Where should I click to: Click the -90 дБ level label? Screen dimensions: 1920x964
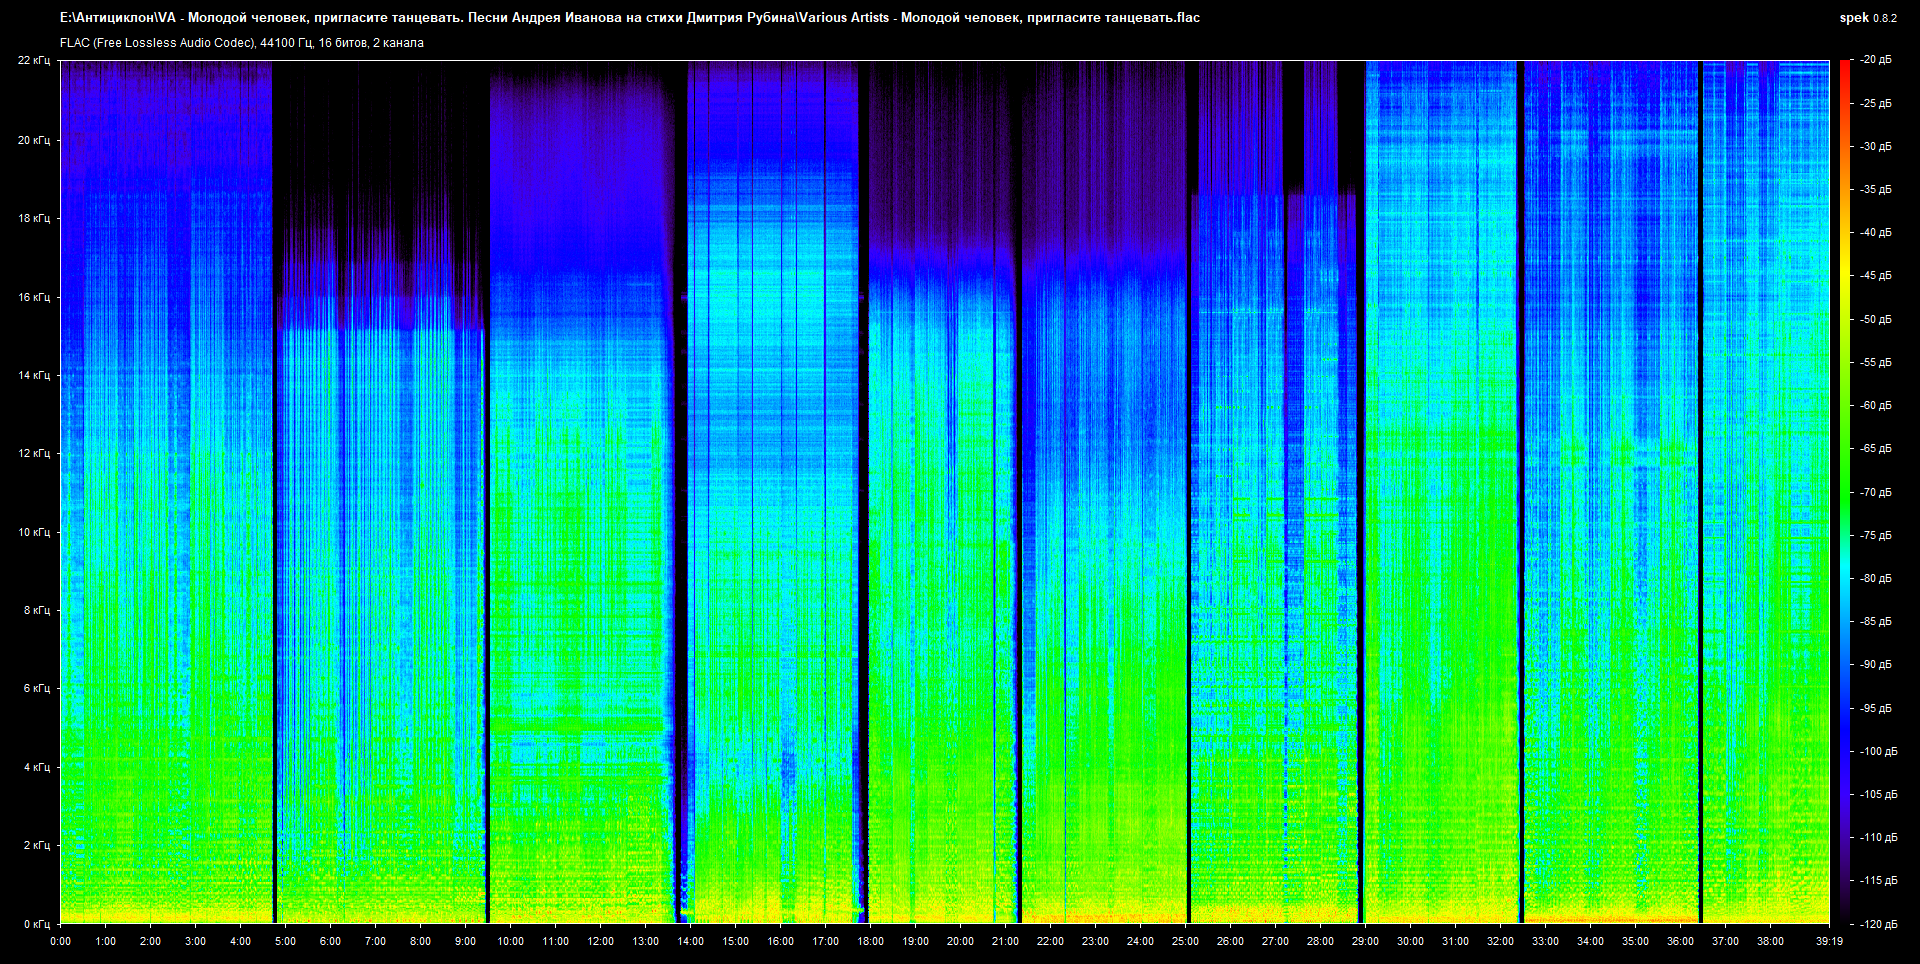point(1875,665)
